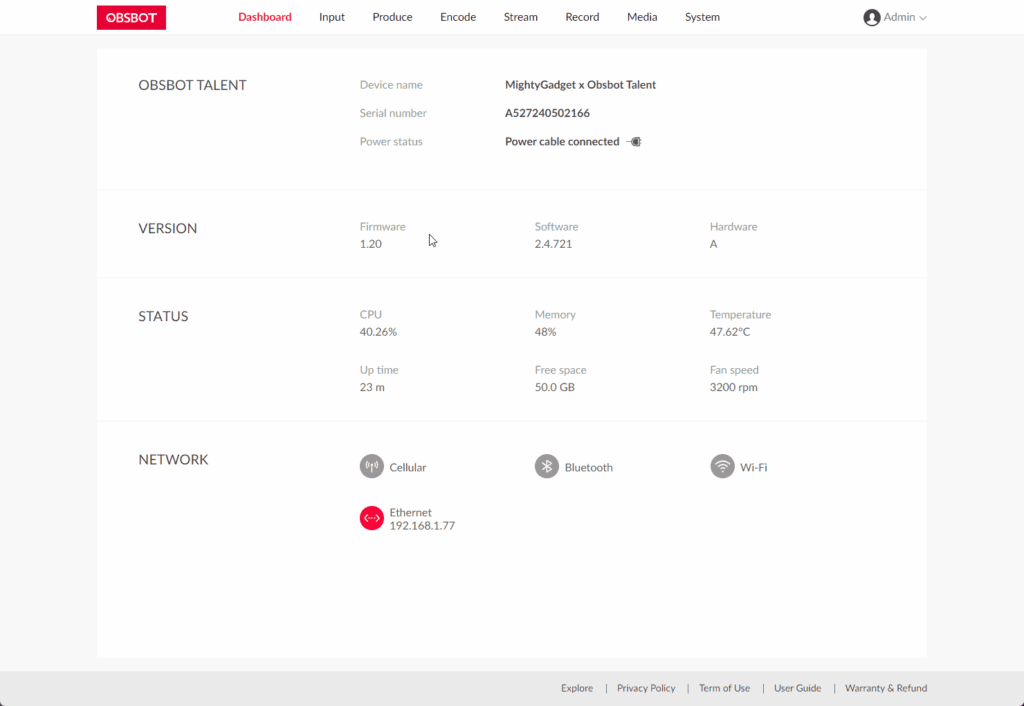Open the Record section

(582, 17)
